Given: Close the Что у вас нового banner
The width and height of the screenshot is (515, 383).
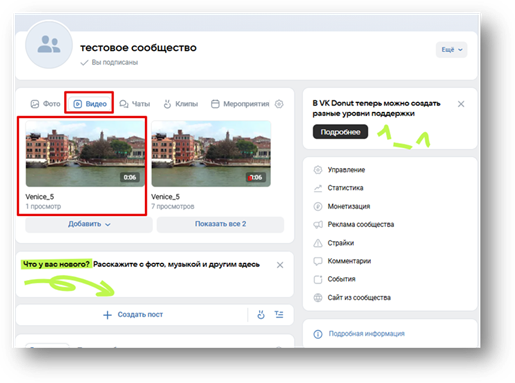Looking at the screenshot, I should point(280,265).
